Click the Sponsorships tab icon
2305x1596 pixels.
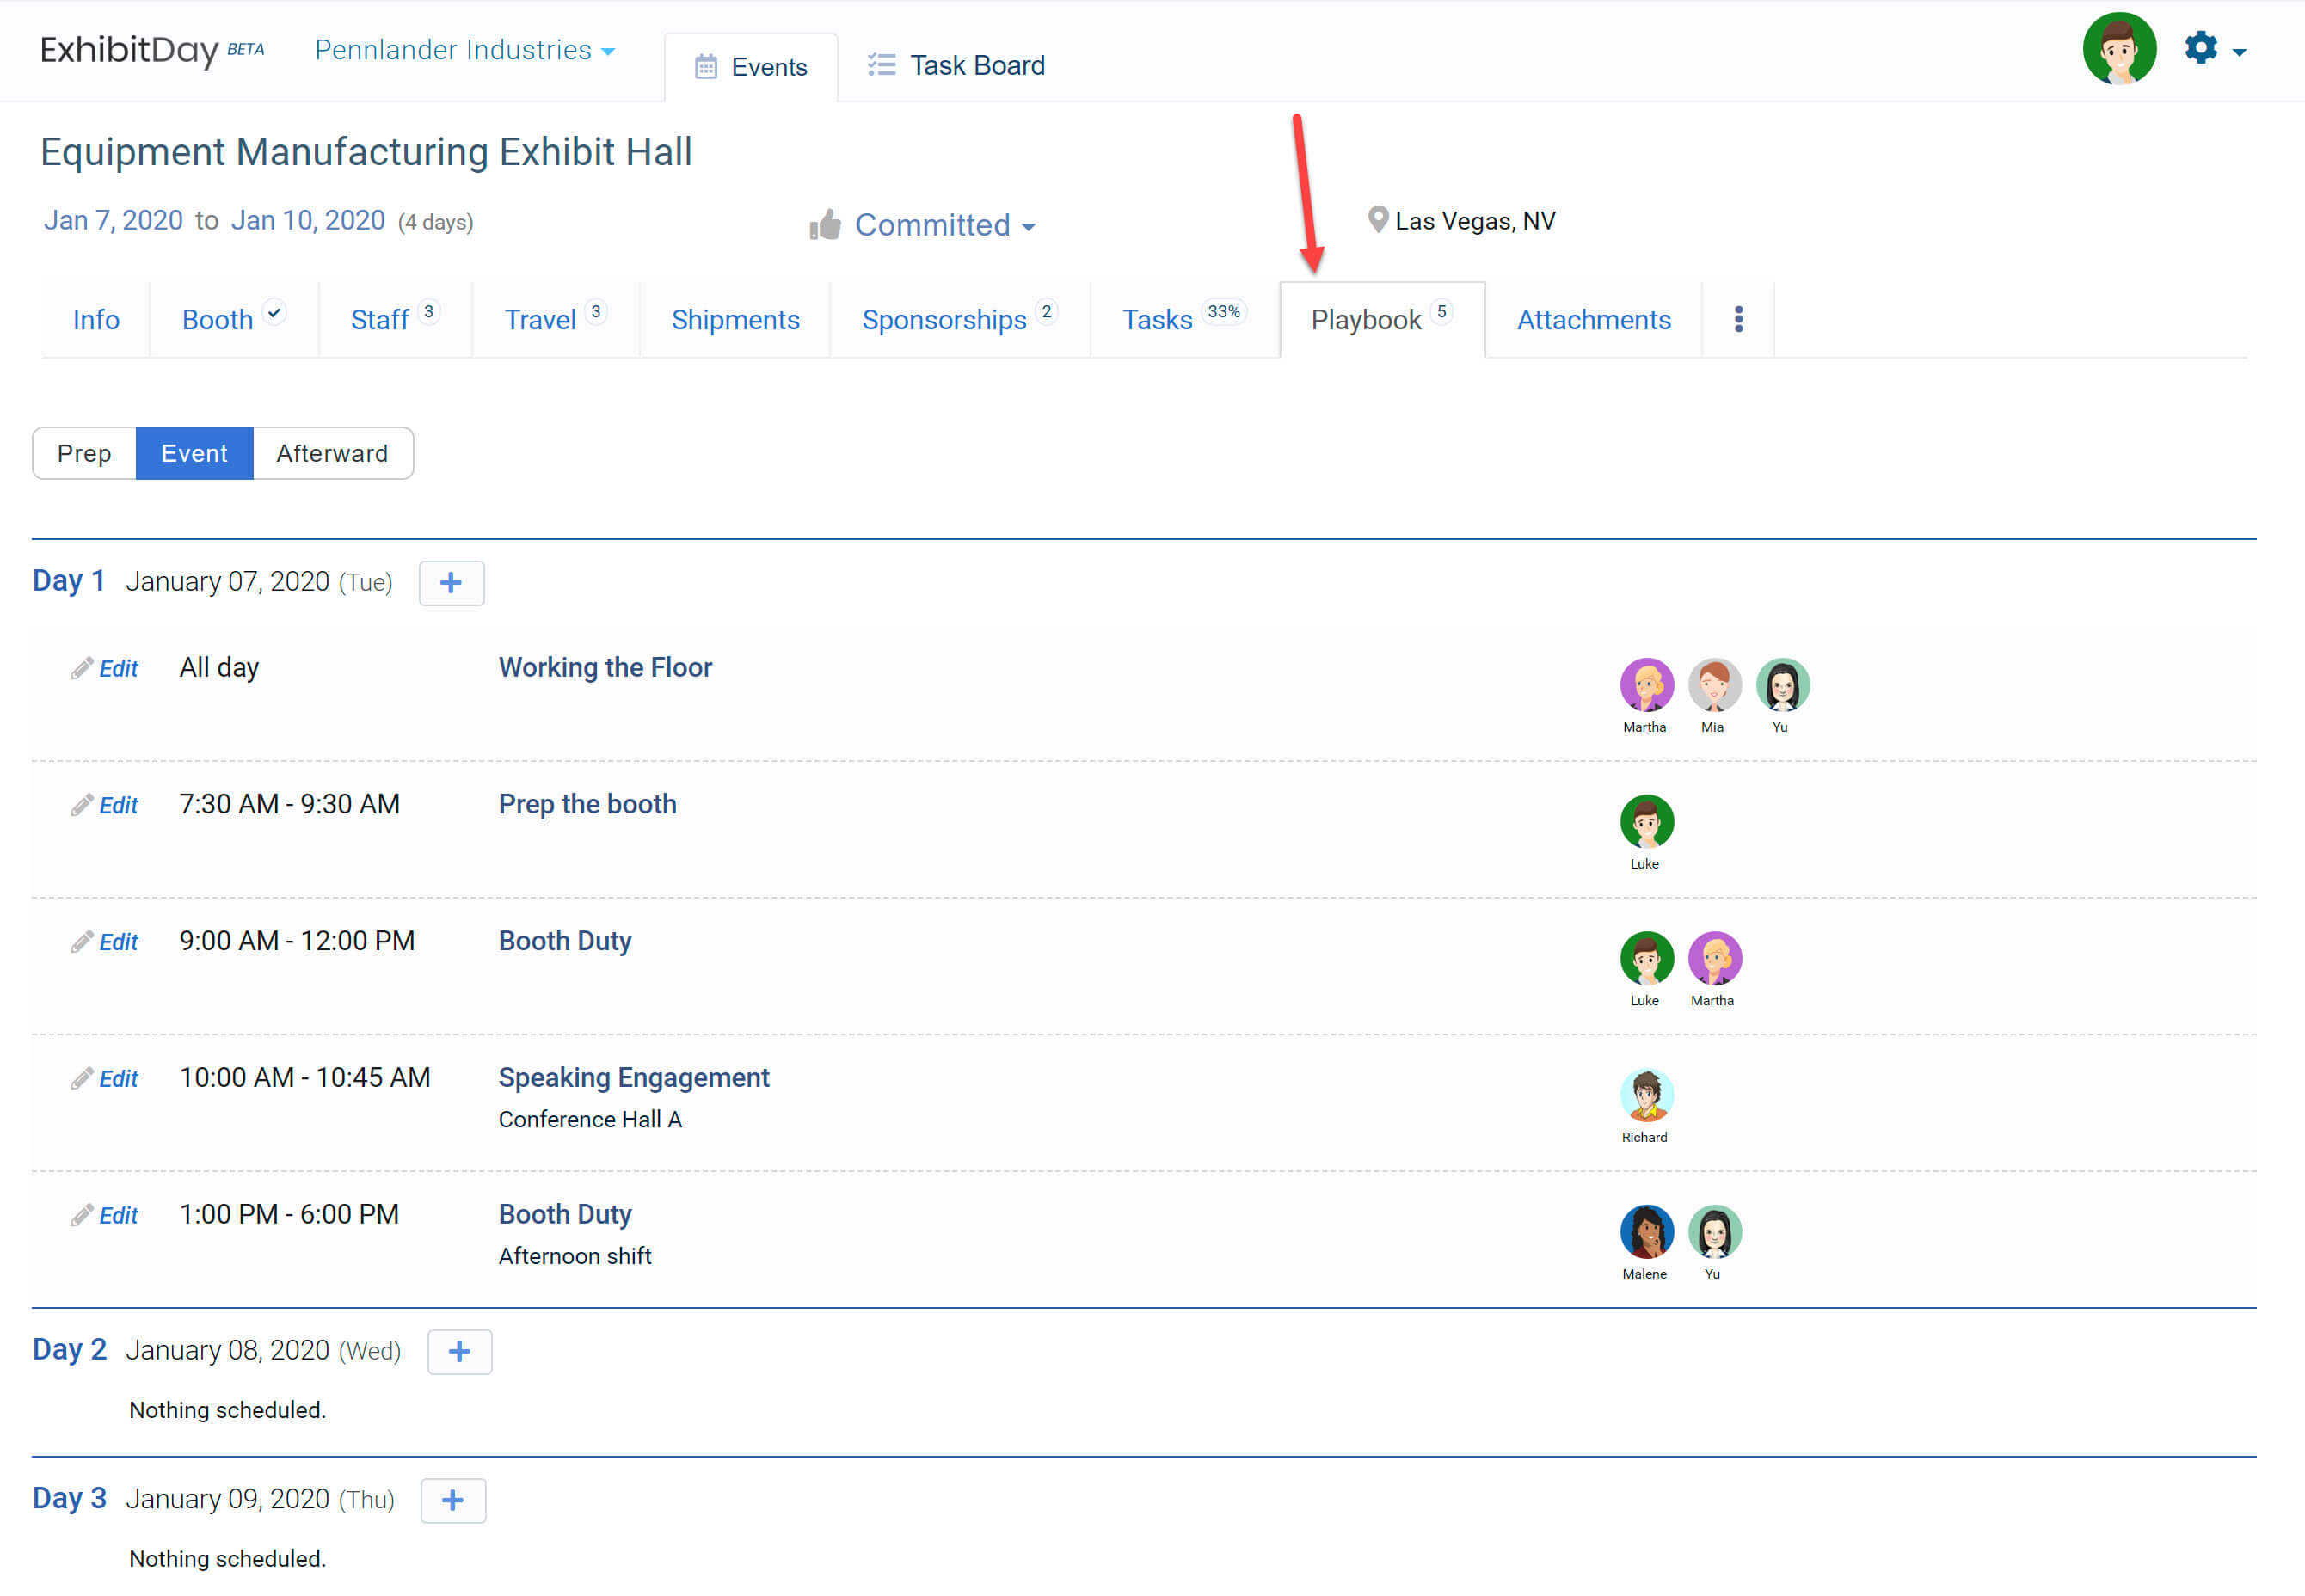click(x=956, y=319)
